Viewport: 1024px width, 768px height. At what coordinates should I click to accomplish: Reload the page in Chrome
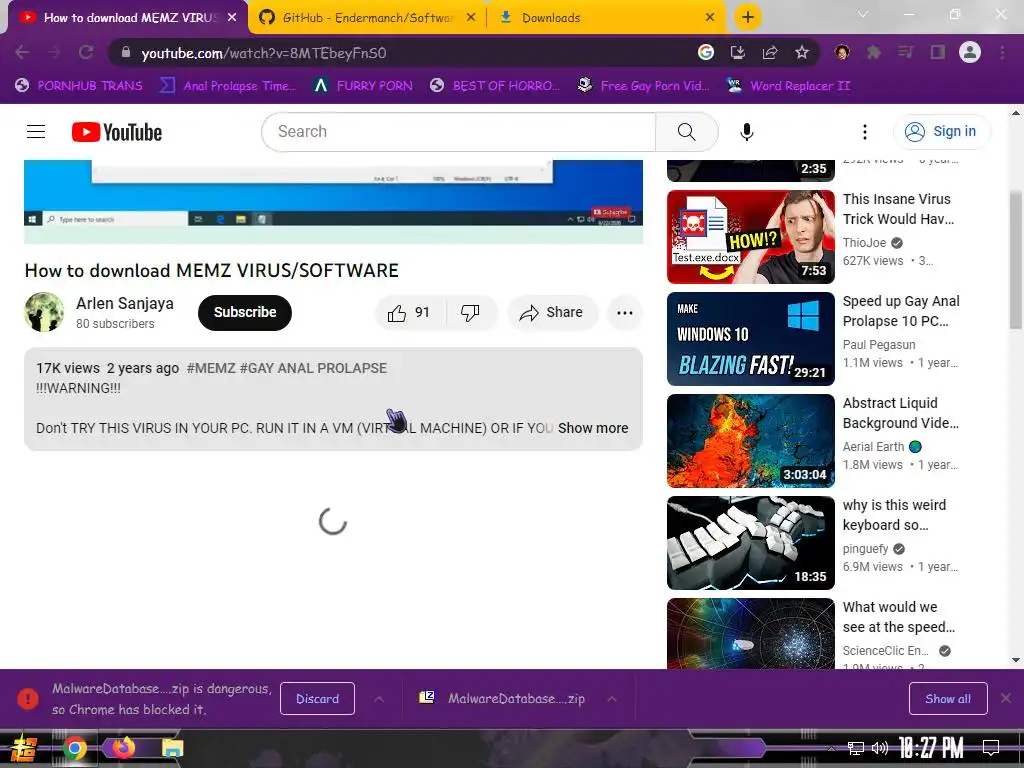point(86,52)
